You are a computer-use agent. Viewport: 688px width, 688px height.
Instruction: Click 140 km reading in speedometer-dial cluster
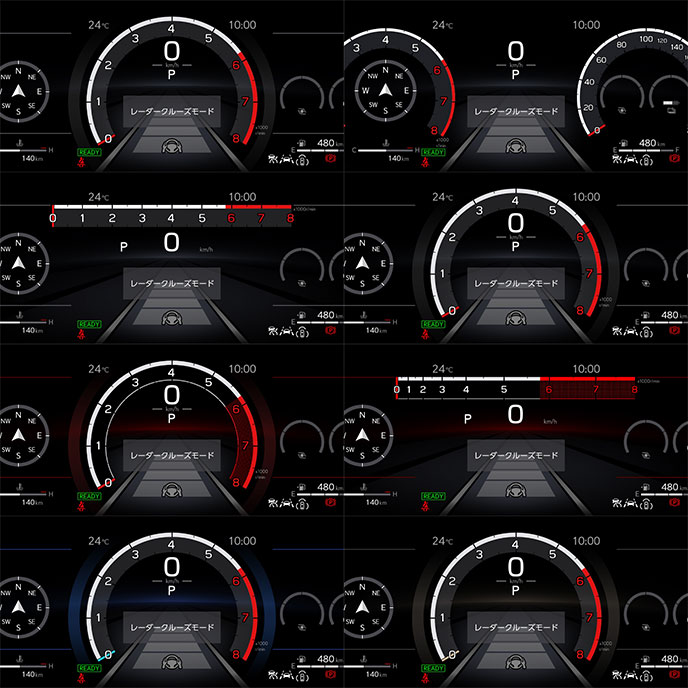[398, 158]
